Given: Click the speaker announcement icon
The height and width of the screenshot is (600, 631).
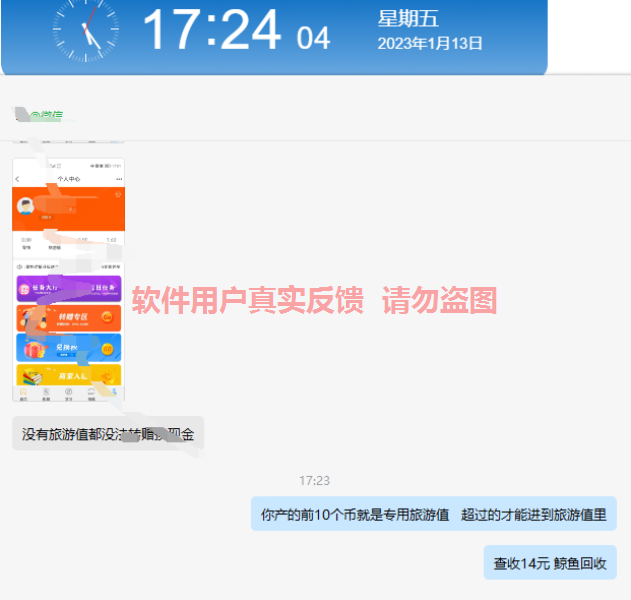Looking at the screenshot, I should pos(20,267).
